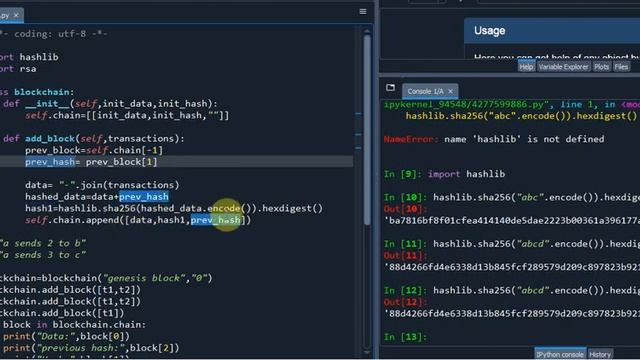640x360 pixels.
Task: Click the Out[12] hash result line
Action: [512, 314]
